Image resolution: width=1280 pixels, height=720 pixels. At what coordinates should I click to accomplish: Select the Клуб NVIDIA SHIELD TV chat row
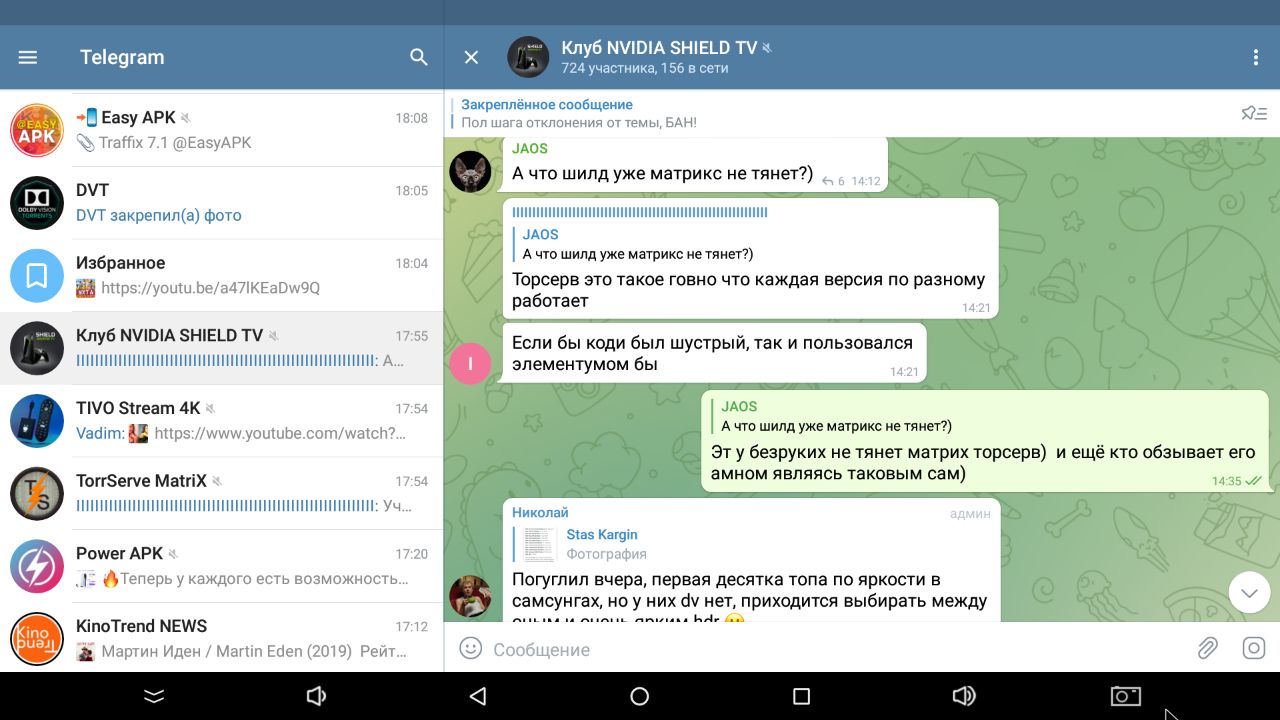click(221, 348)
